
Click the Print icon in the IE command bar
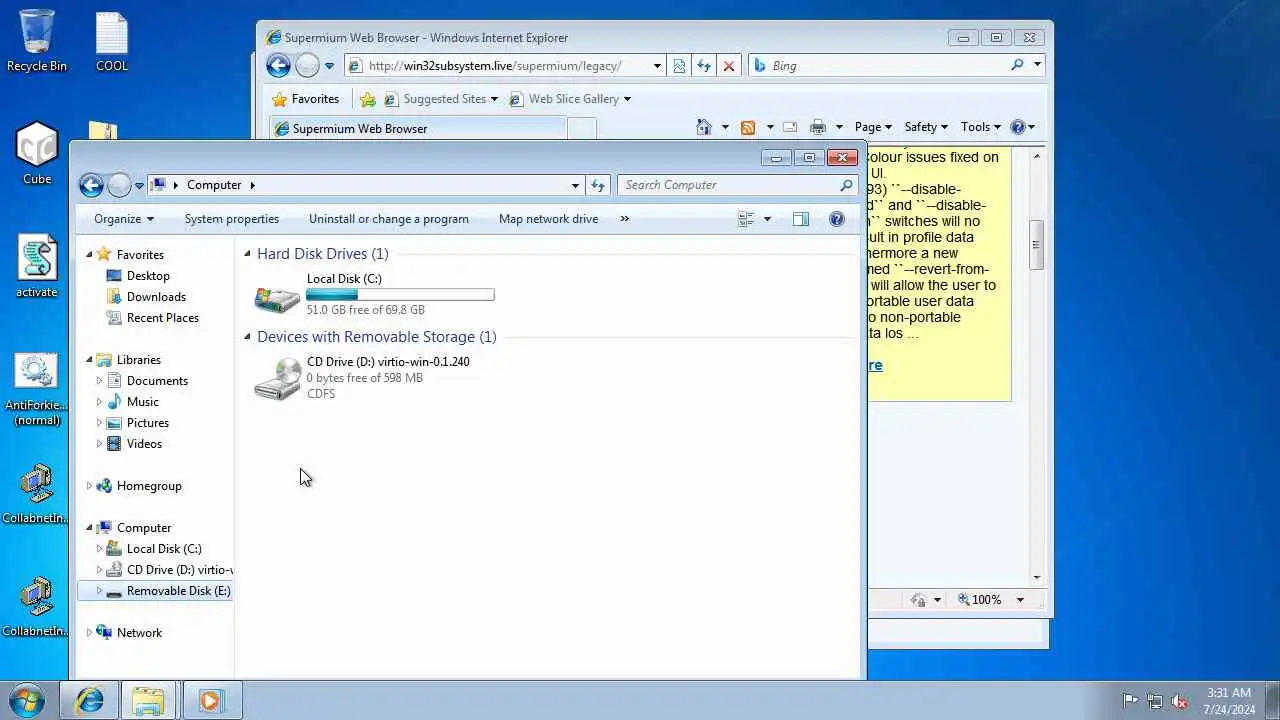click(818, 127)
